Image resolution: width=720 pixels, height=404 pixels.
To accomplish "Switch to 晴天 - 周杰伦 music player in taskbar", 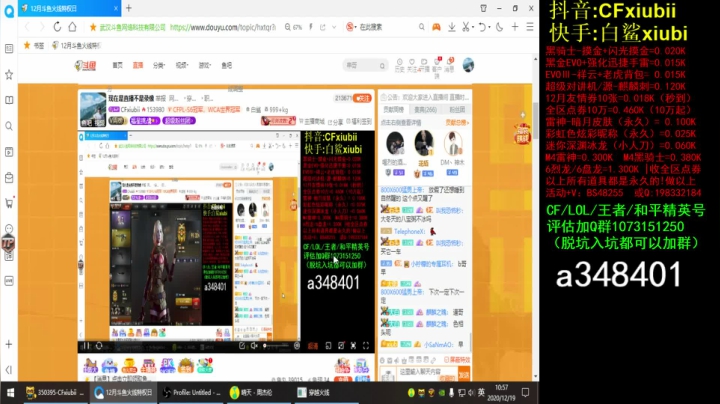I will (x=258, y=393).
